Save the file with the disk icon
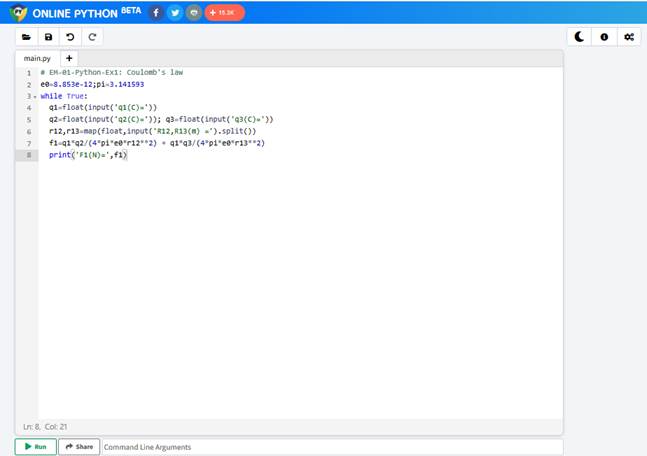 tap(48, 37)
